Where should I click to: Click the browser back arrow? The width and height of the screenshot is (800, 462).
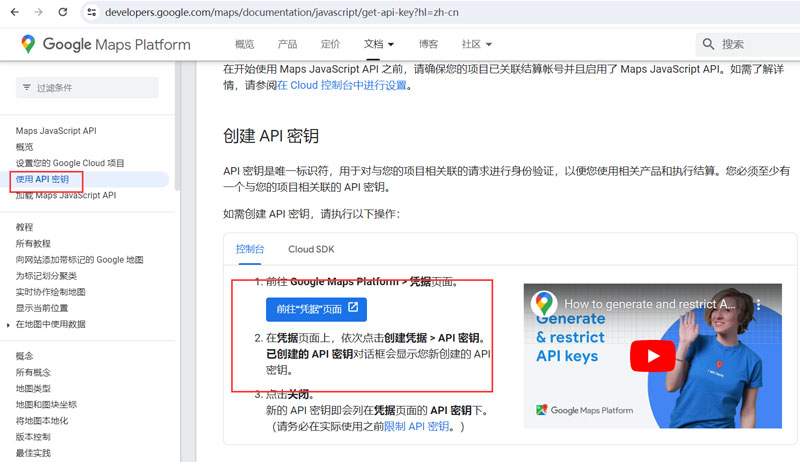coord(13,12)
